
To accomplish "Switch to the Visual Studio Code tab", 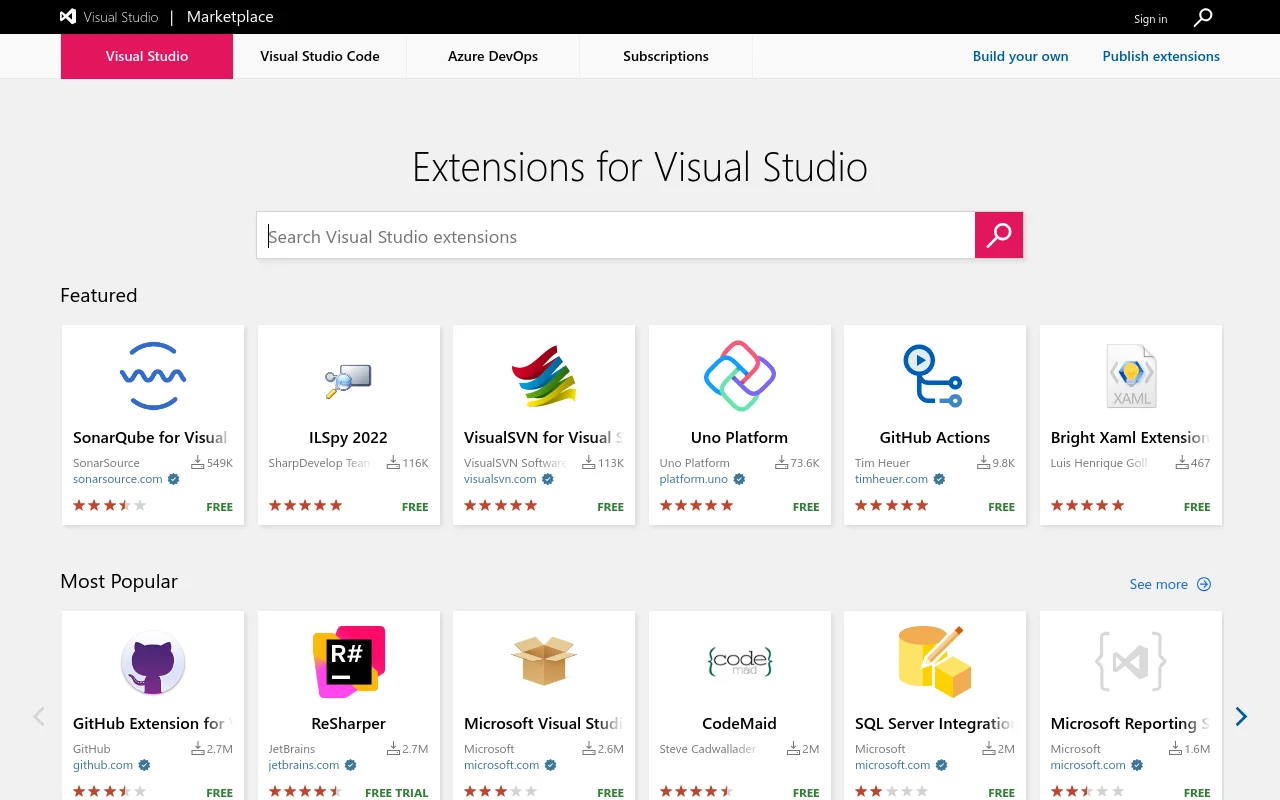I will pyautogui.click(x=320, y=56).
